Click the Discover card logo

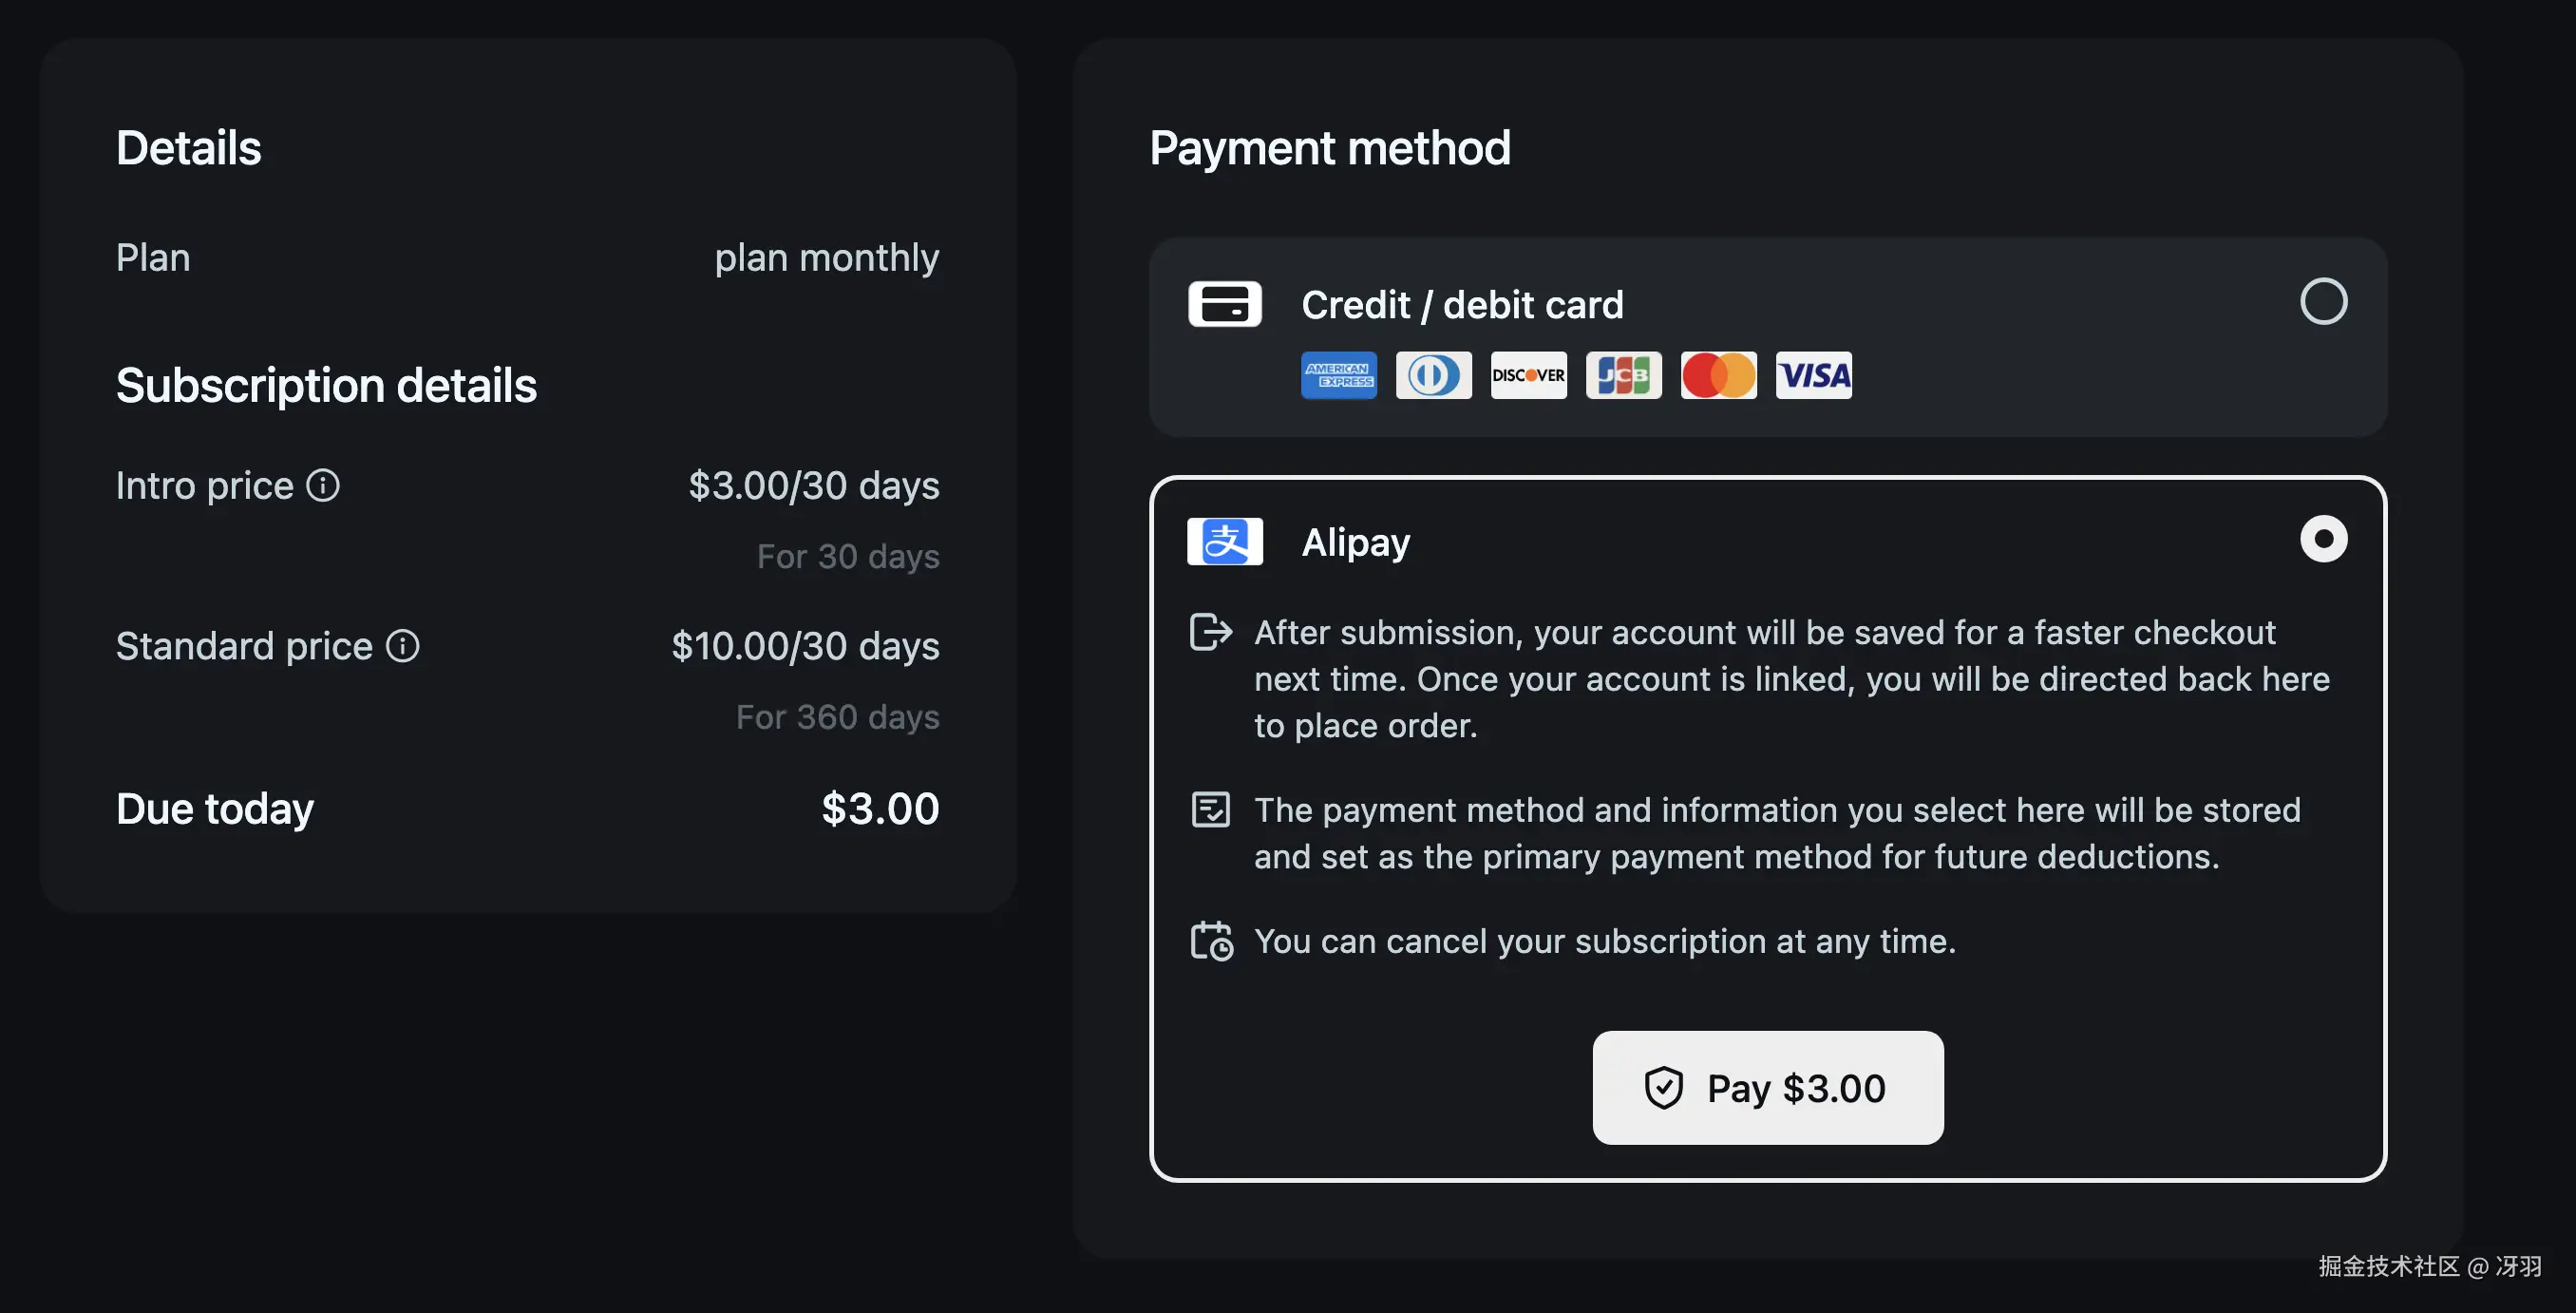point(1528,375)
